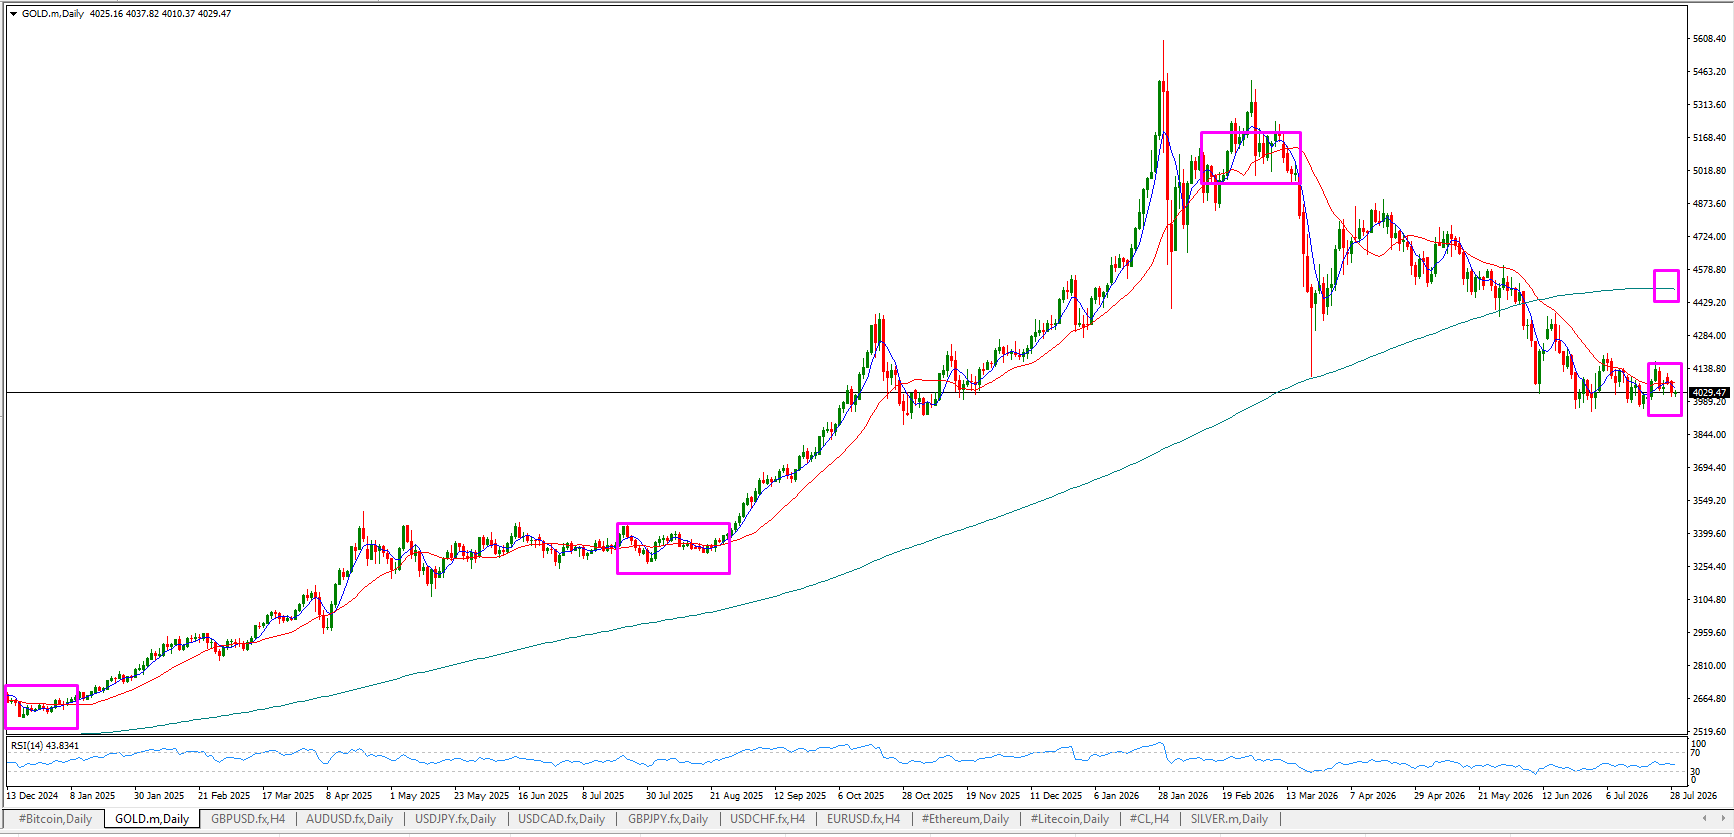Click the 28 Jul 2026 date label
The height and width of the screenshot is (837, 1734).
click(x=1693, y=796)
